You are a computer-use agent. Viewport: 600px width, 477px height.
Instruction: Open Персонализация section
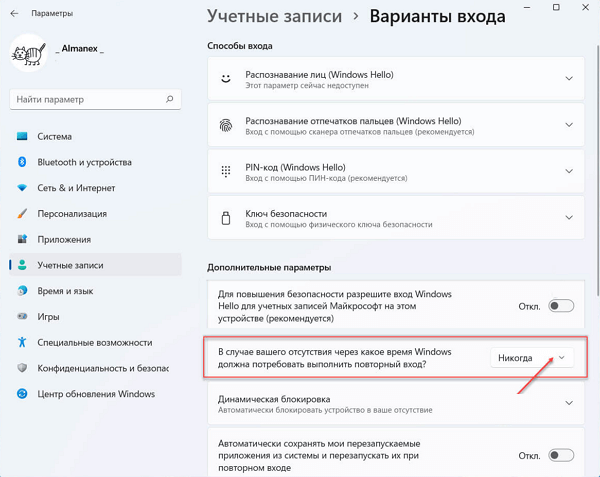[x=95, y=213]
